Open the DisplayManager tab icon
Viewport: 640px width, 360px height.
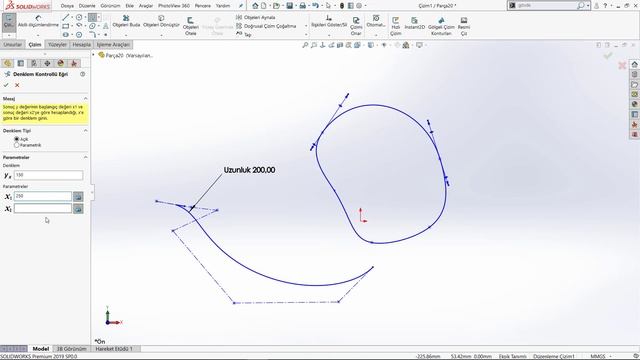[x=61, y=63]
